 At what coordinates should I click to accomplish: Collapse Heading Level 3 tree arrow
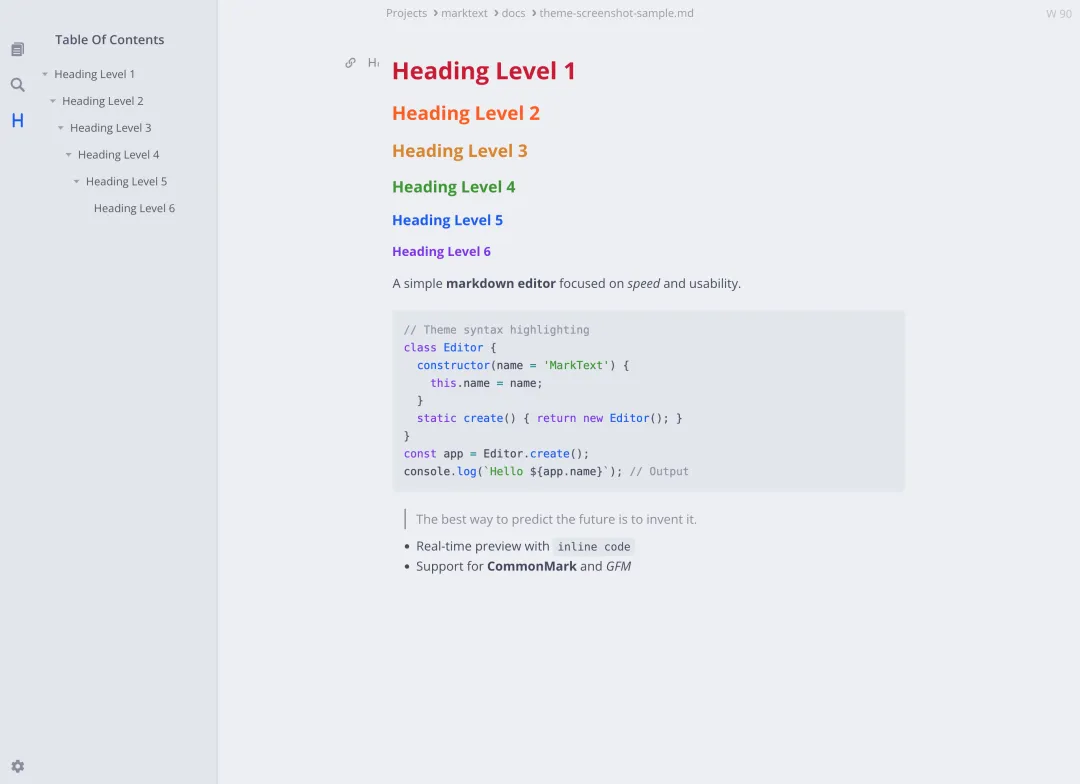[x=61, y=127]
